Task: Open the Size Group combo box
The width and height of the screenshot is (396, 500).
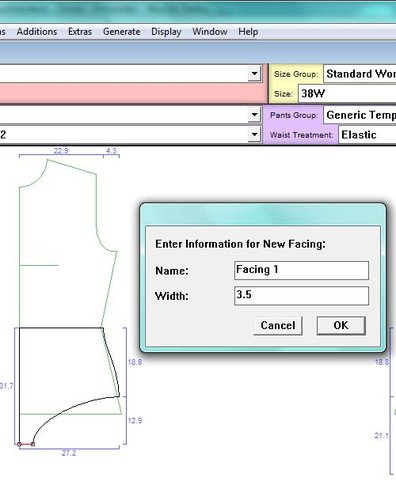Action: (360, 74)
